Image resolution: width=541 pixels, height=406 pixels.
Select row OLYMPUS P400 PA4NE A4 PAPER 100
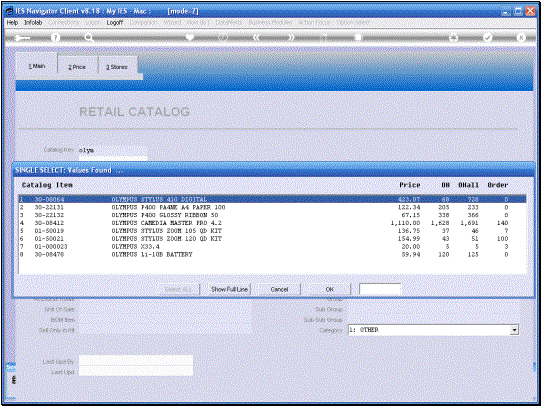pos(272,207)
